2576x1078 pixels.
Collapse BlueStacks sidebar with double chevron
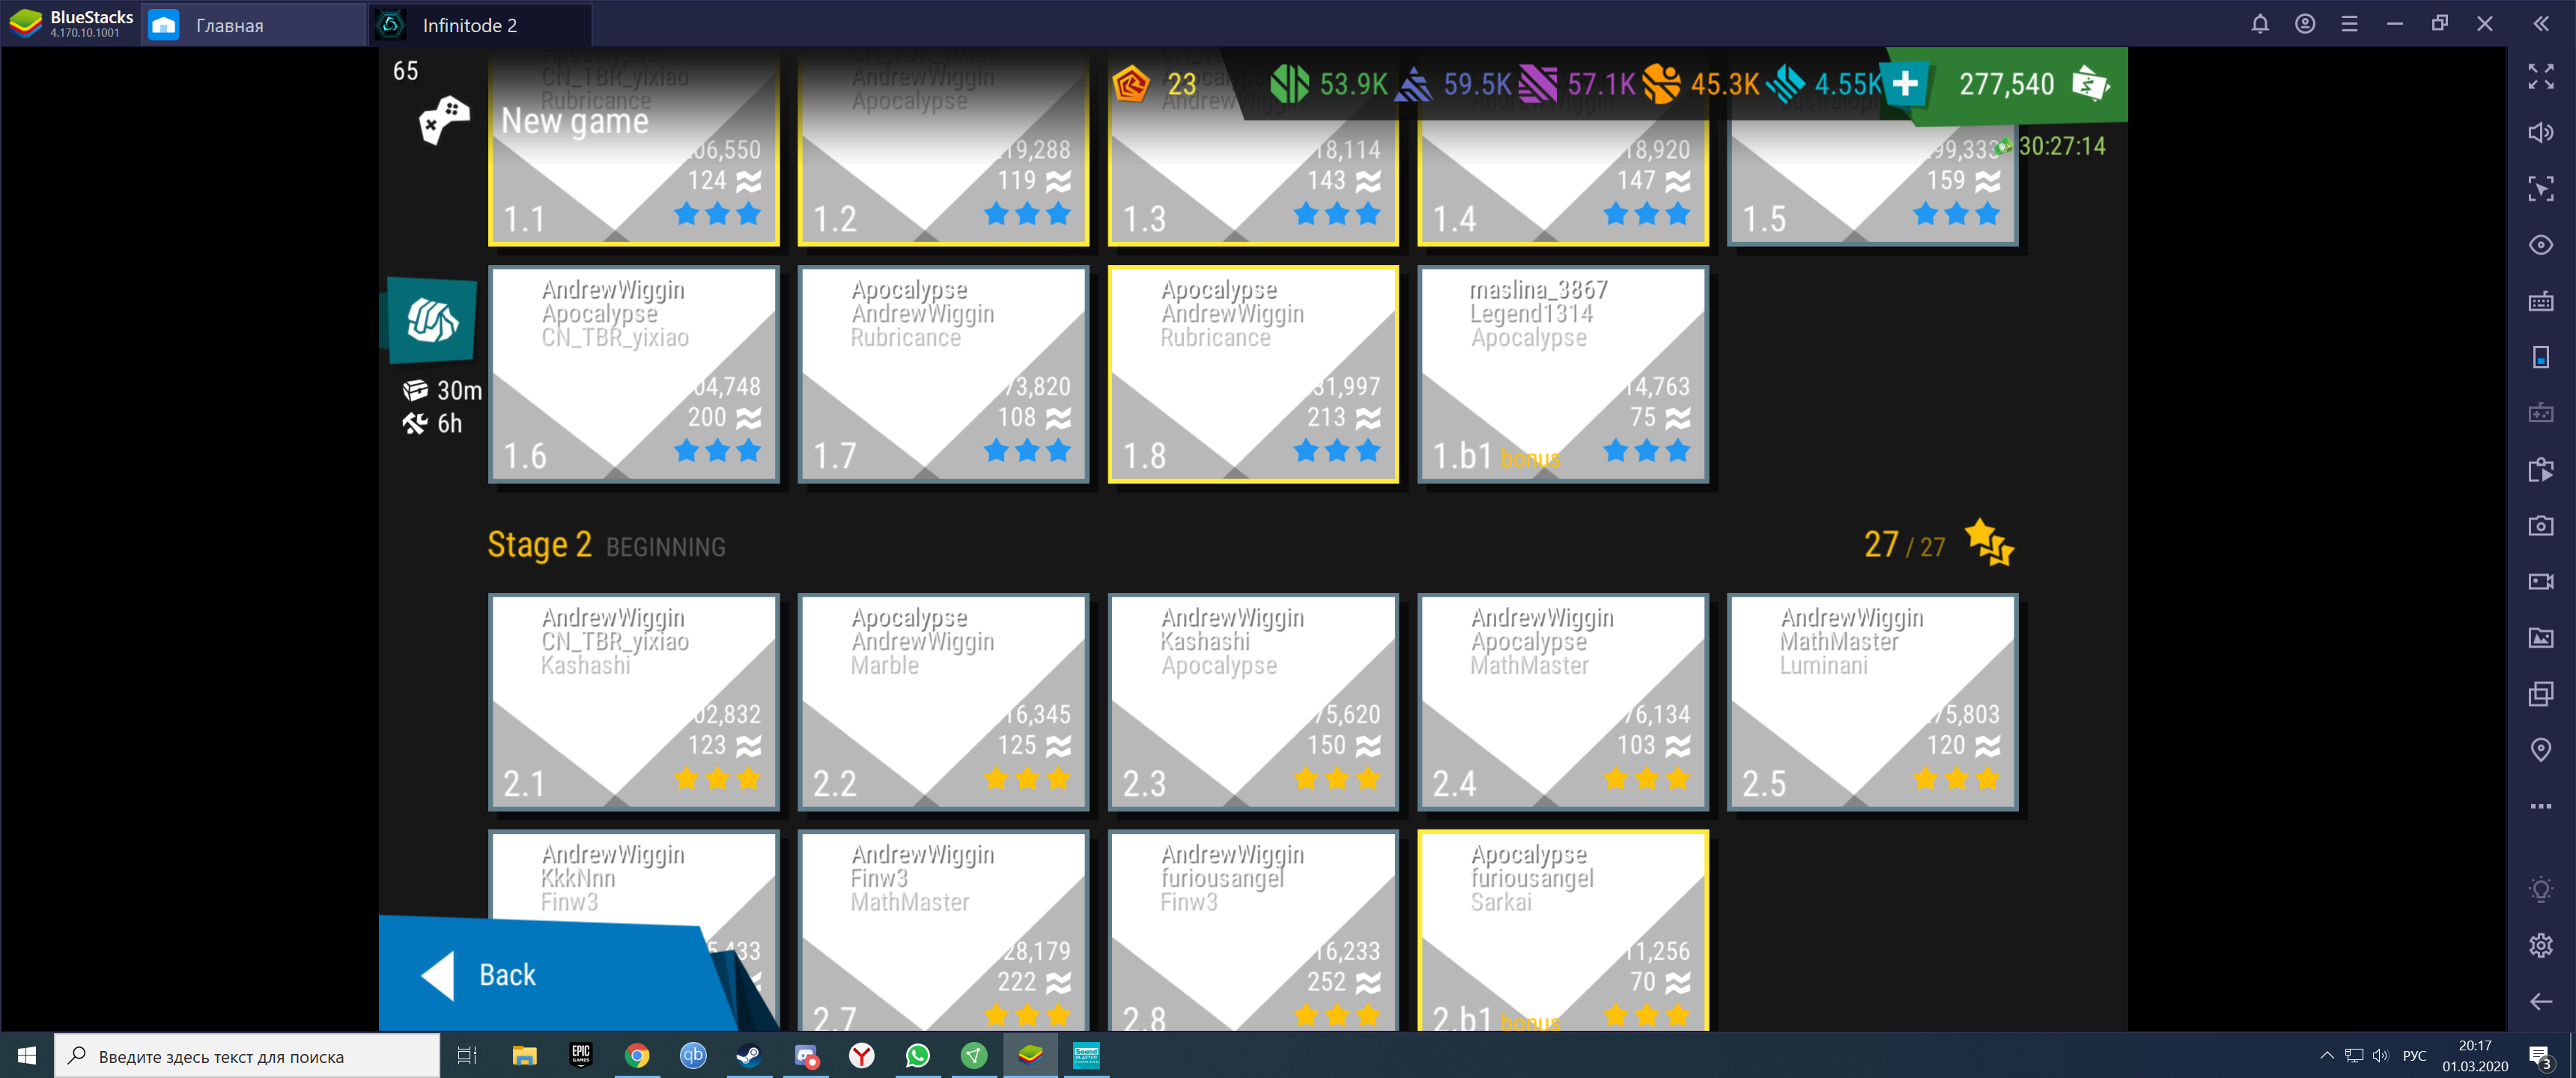pyautogui.click(x=2540, y=24)
